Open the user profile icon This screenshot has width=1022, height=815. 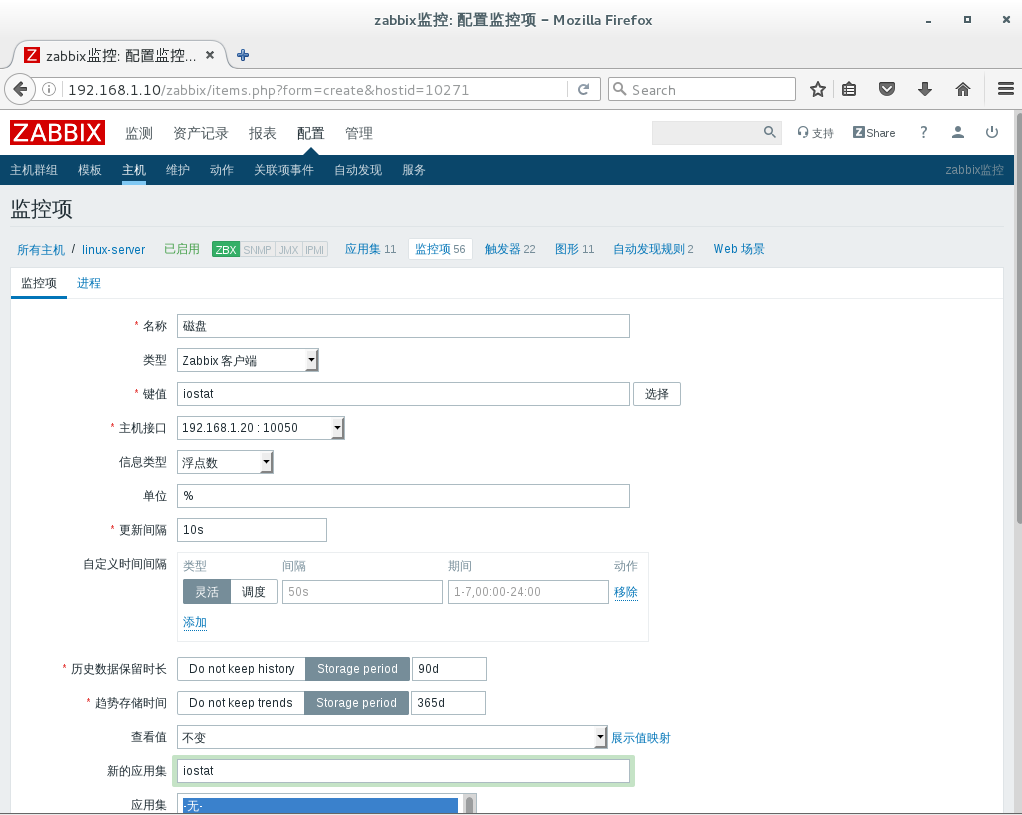click(x=957, y=132)
